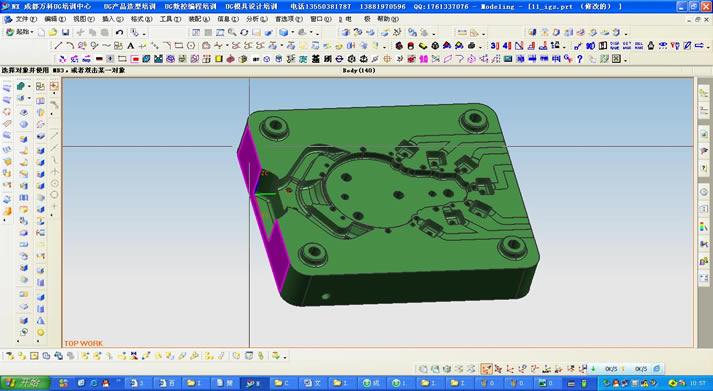Toggle the highlighted snap point option
The height and width of the screenshot is (391, 713).
pyautogui.click(x=487, y=369)
